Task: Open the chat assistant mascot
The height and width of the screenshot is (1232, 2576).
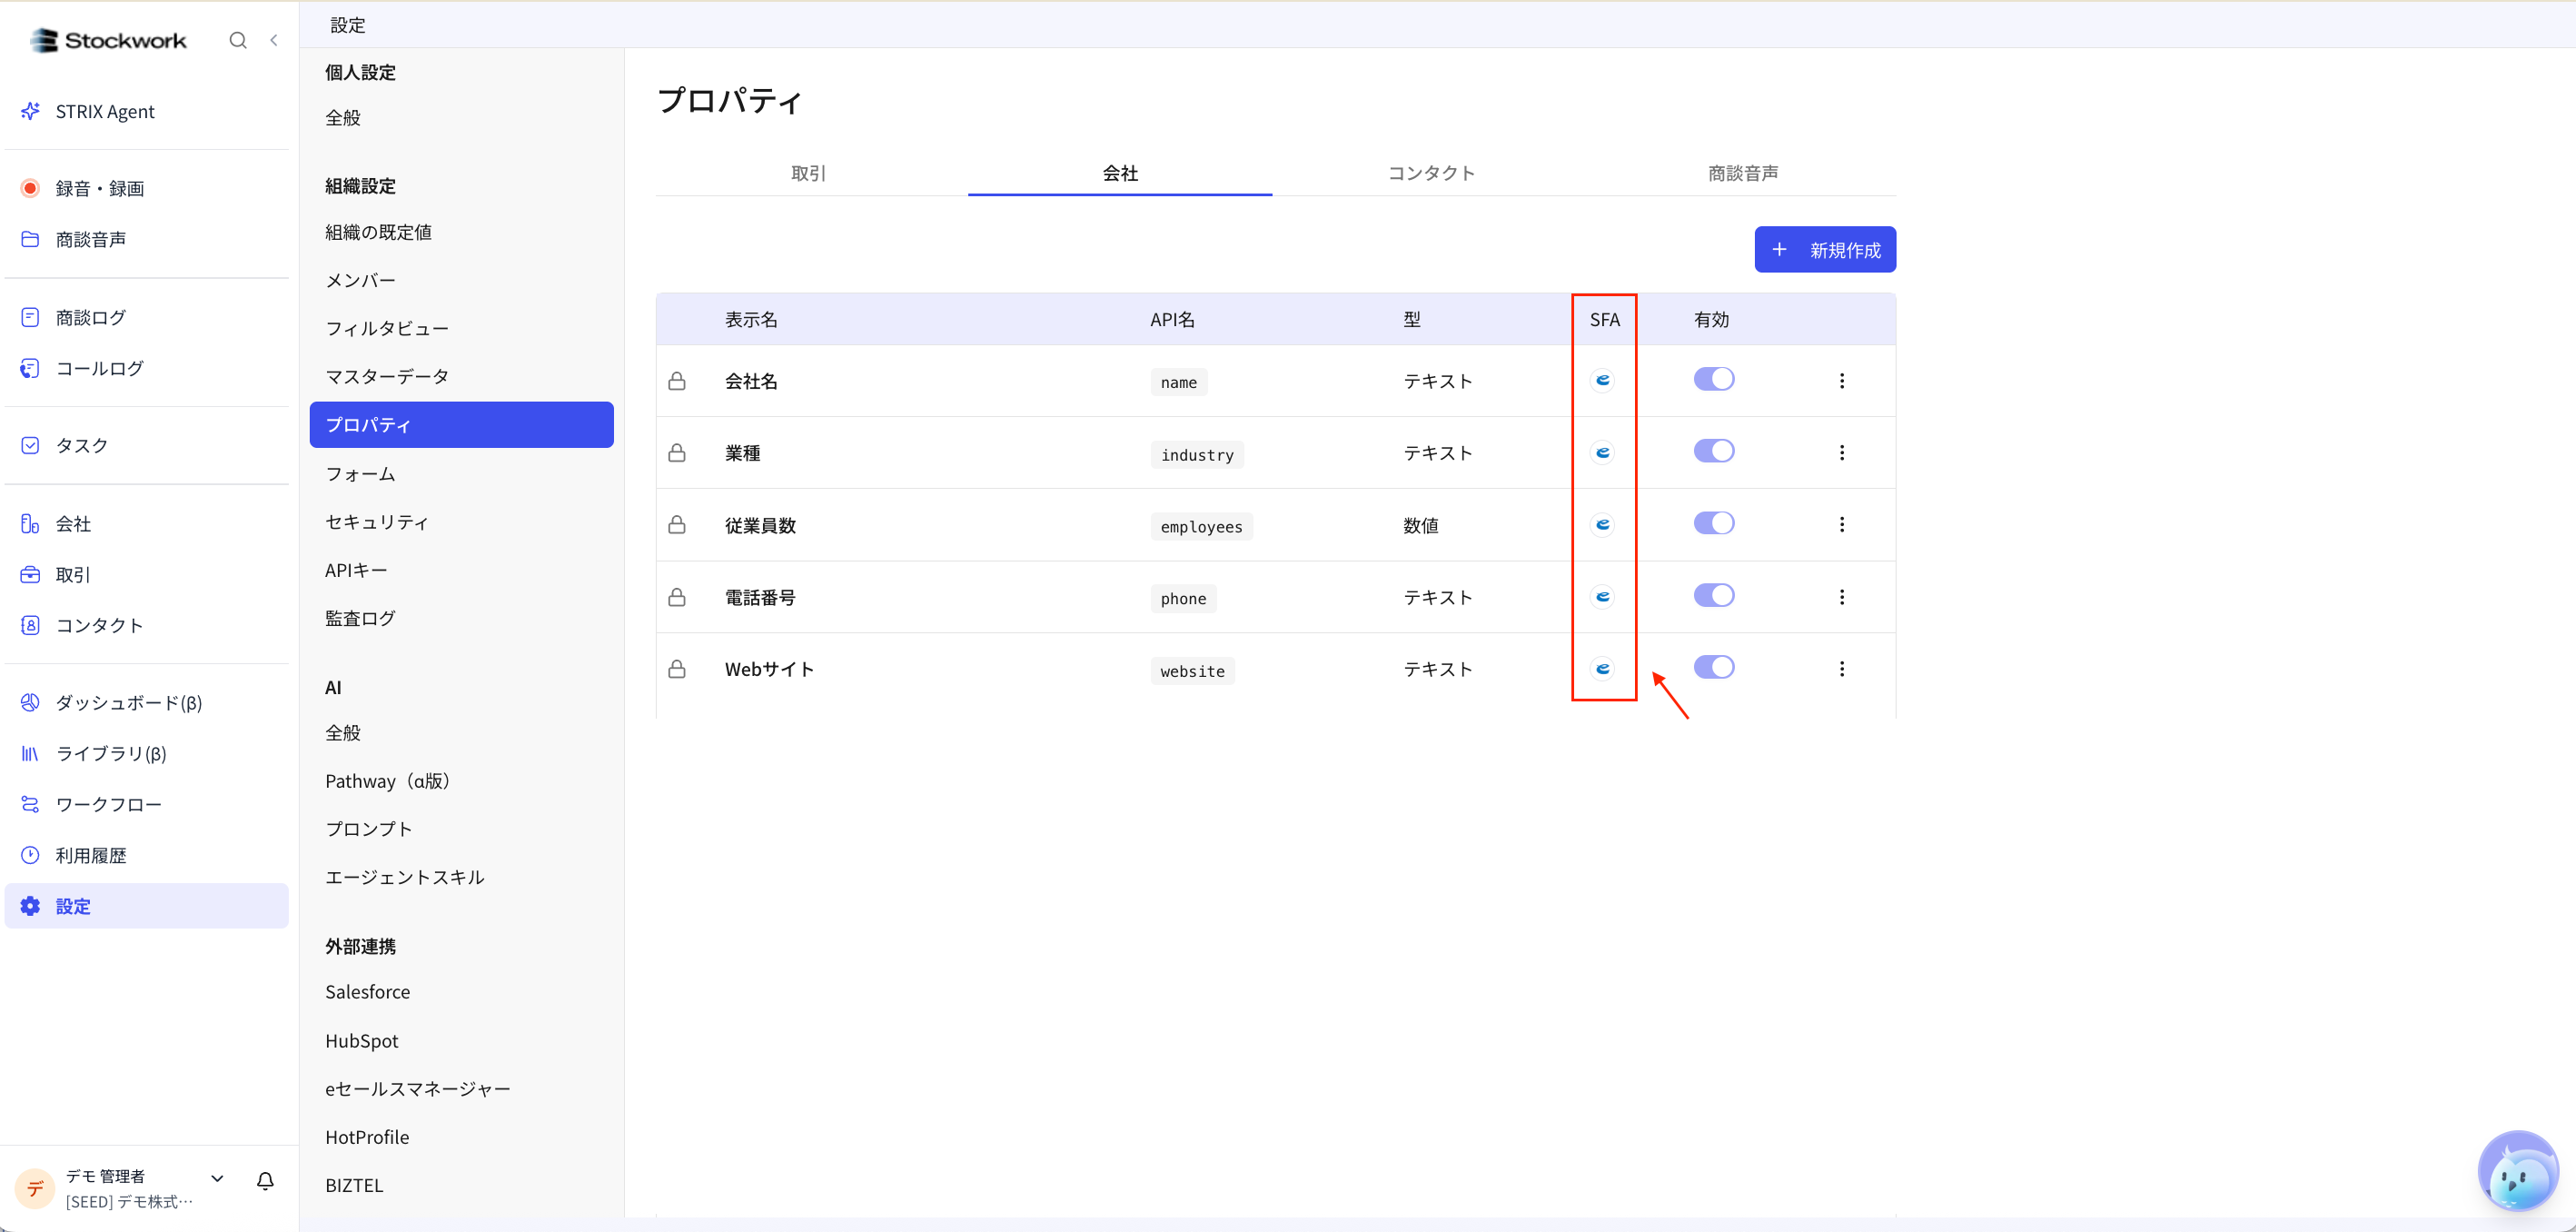Action: point(2518,1172)
